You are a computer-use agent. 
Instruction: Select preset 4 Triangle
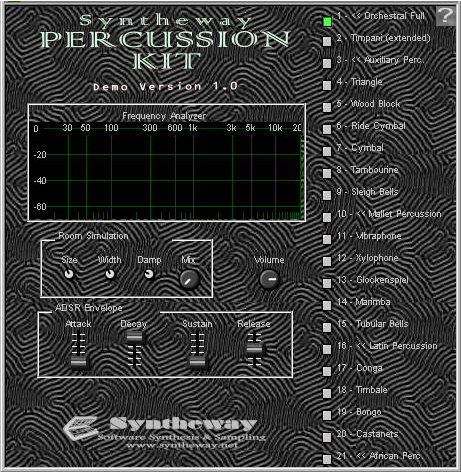pos(327,85)
